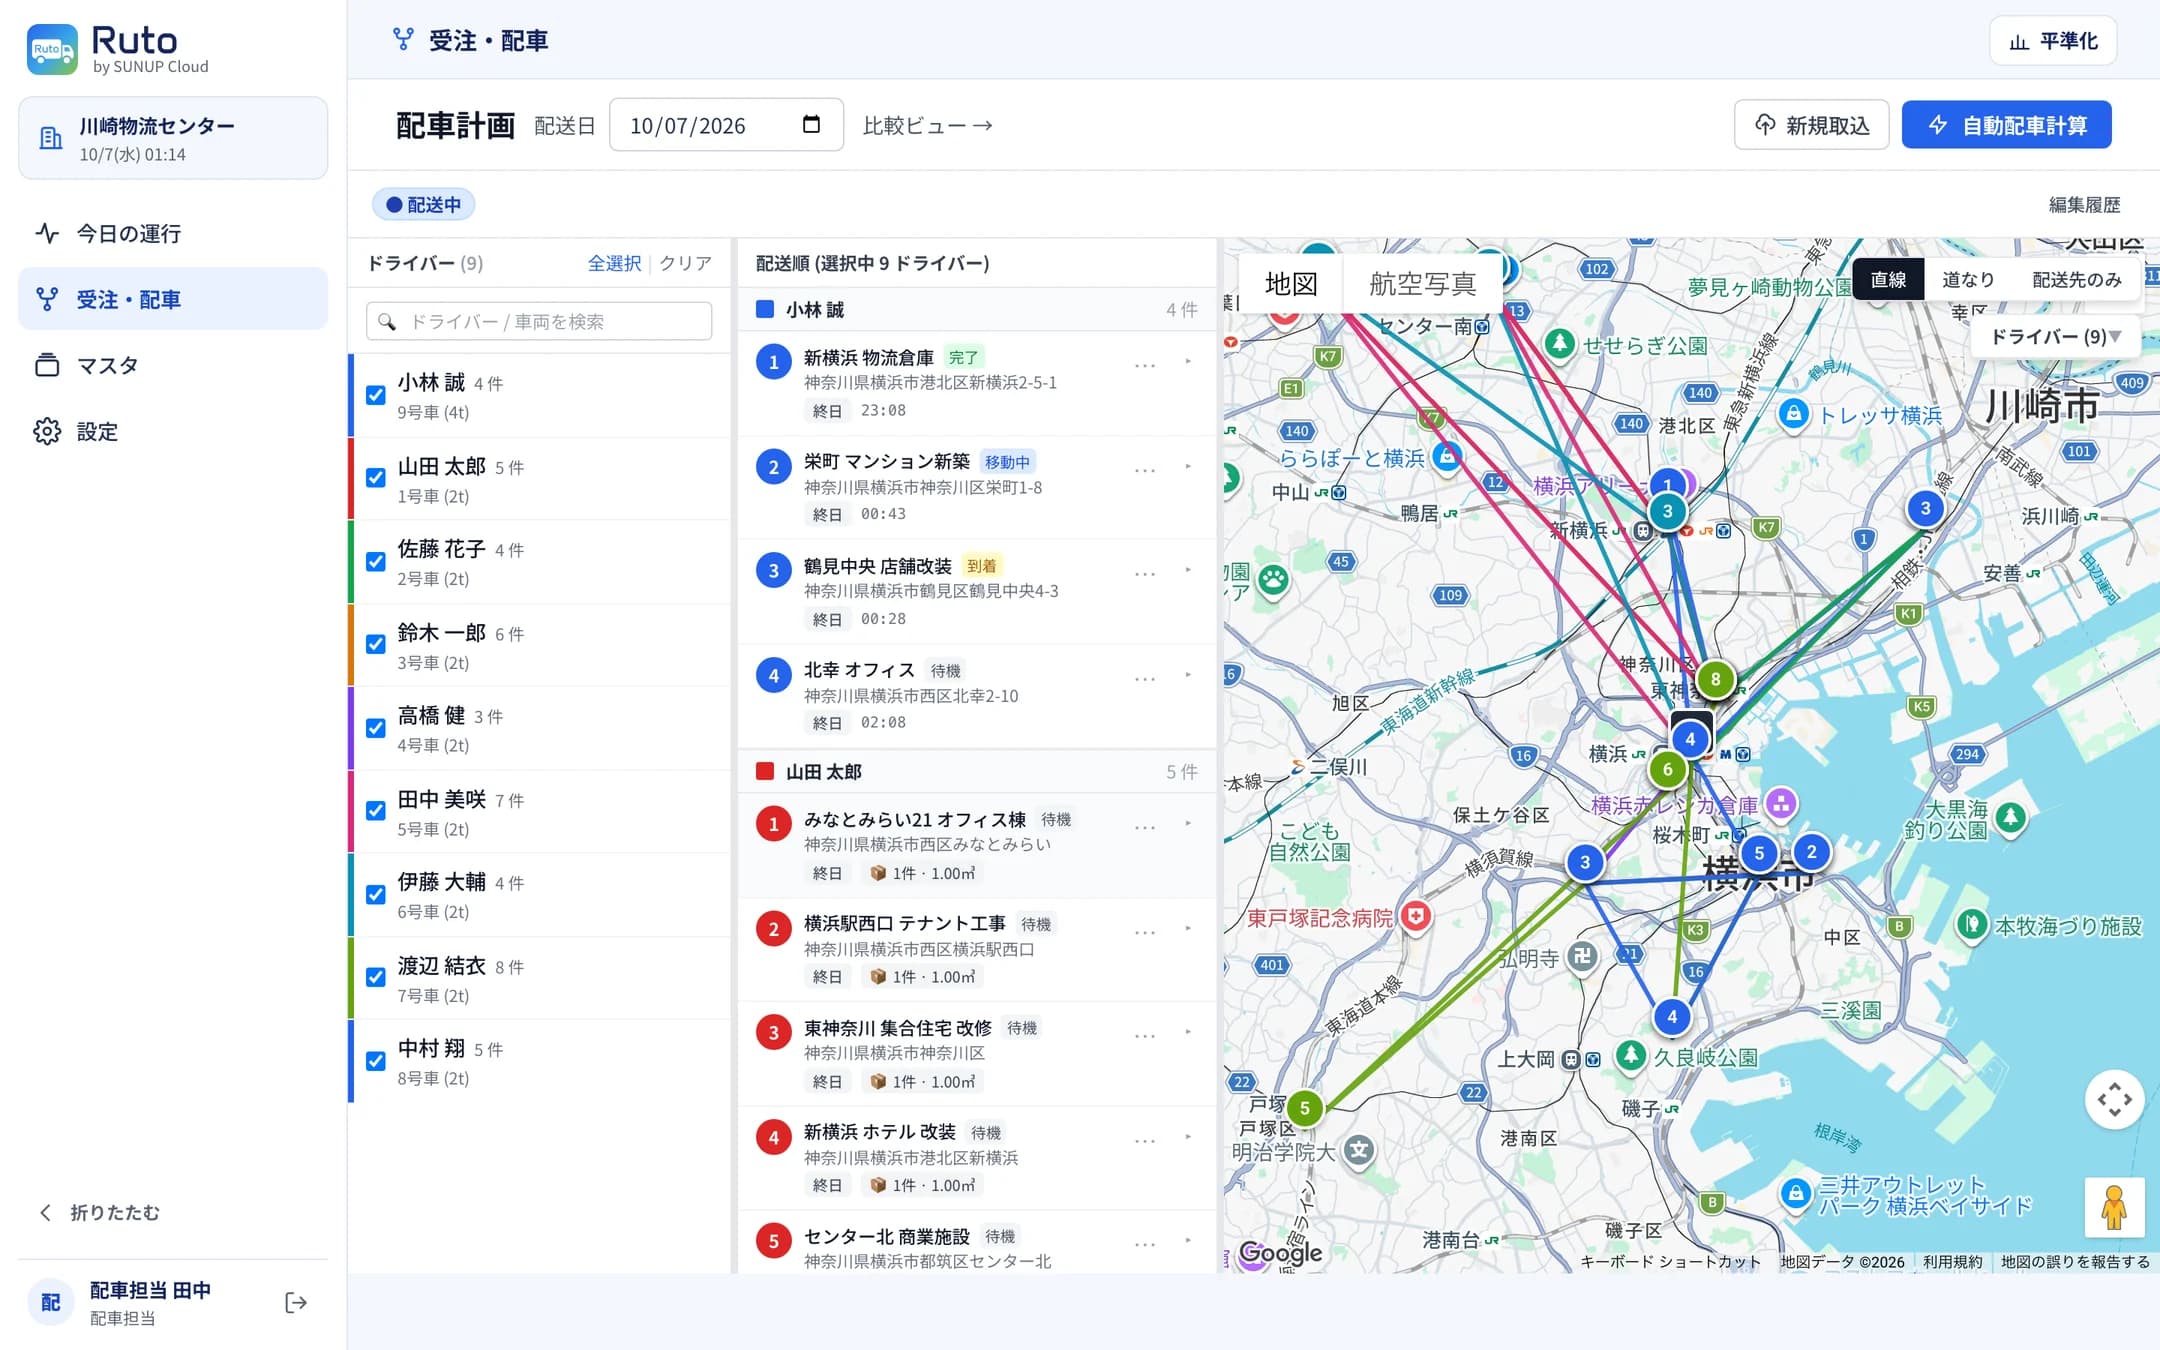Click the Street View pegman icon
Viewport: 2160px width, 1350px height.
(x=2114, y=1207)
